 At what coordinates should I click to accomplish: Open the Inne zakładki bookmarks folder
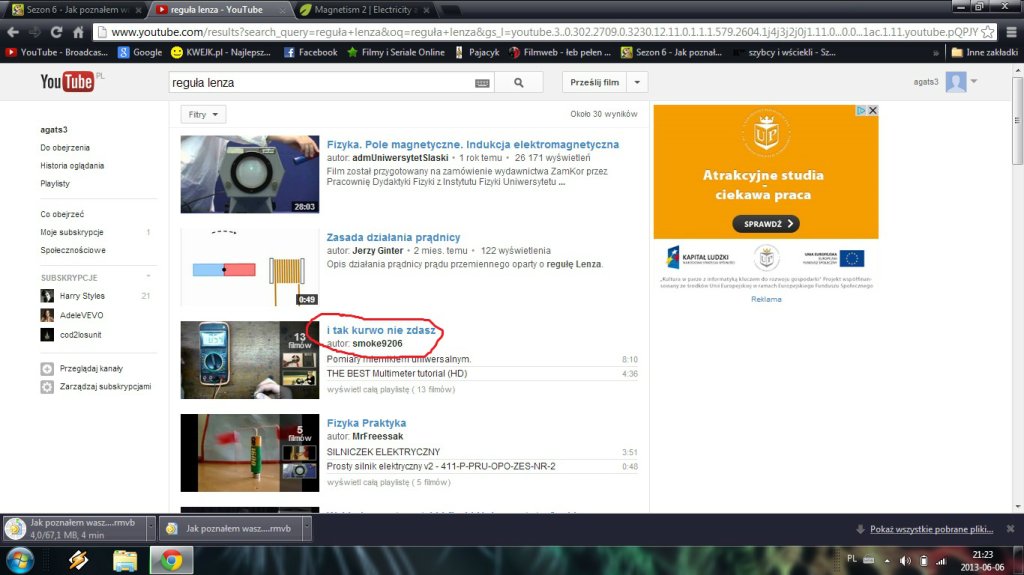click(x=984, y=52)
